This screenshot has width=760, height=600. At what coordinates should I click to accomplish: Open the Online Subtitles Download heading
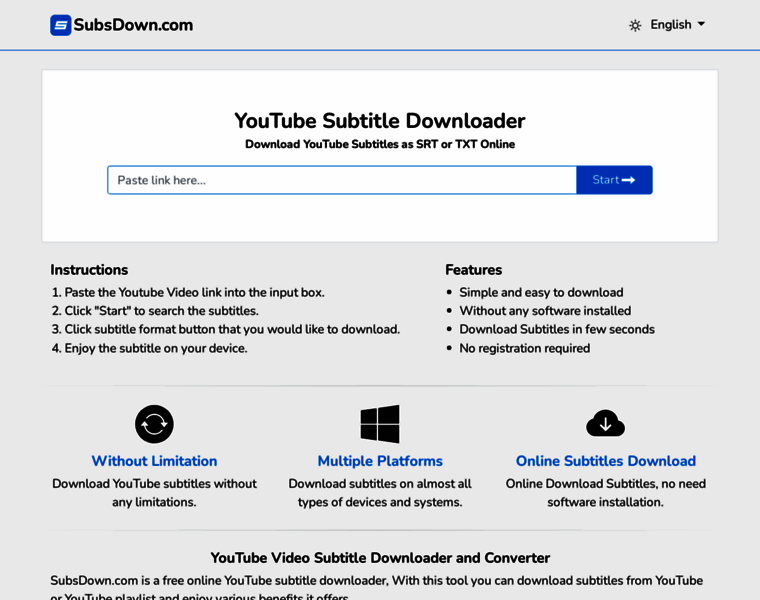(605, 461)
